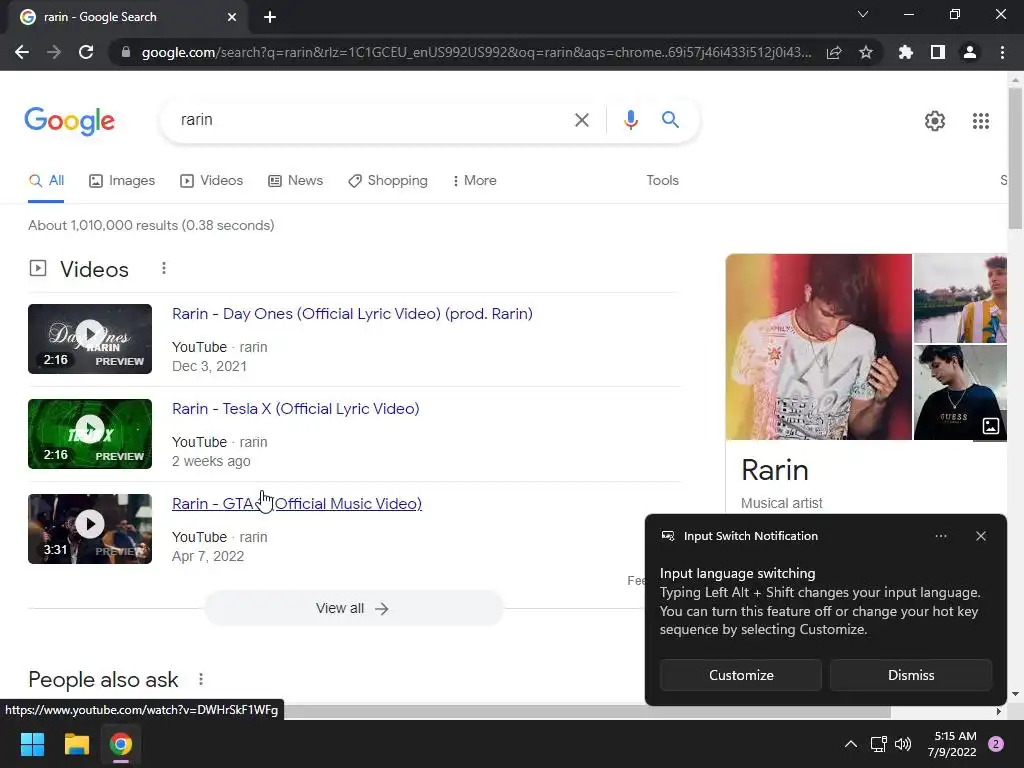The height and width of the screenshot is (768, 1024).
Task: Open a new browser tab
Action: pyautogui.click(x=270, y=17)
